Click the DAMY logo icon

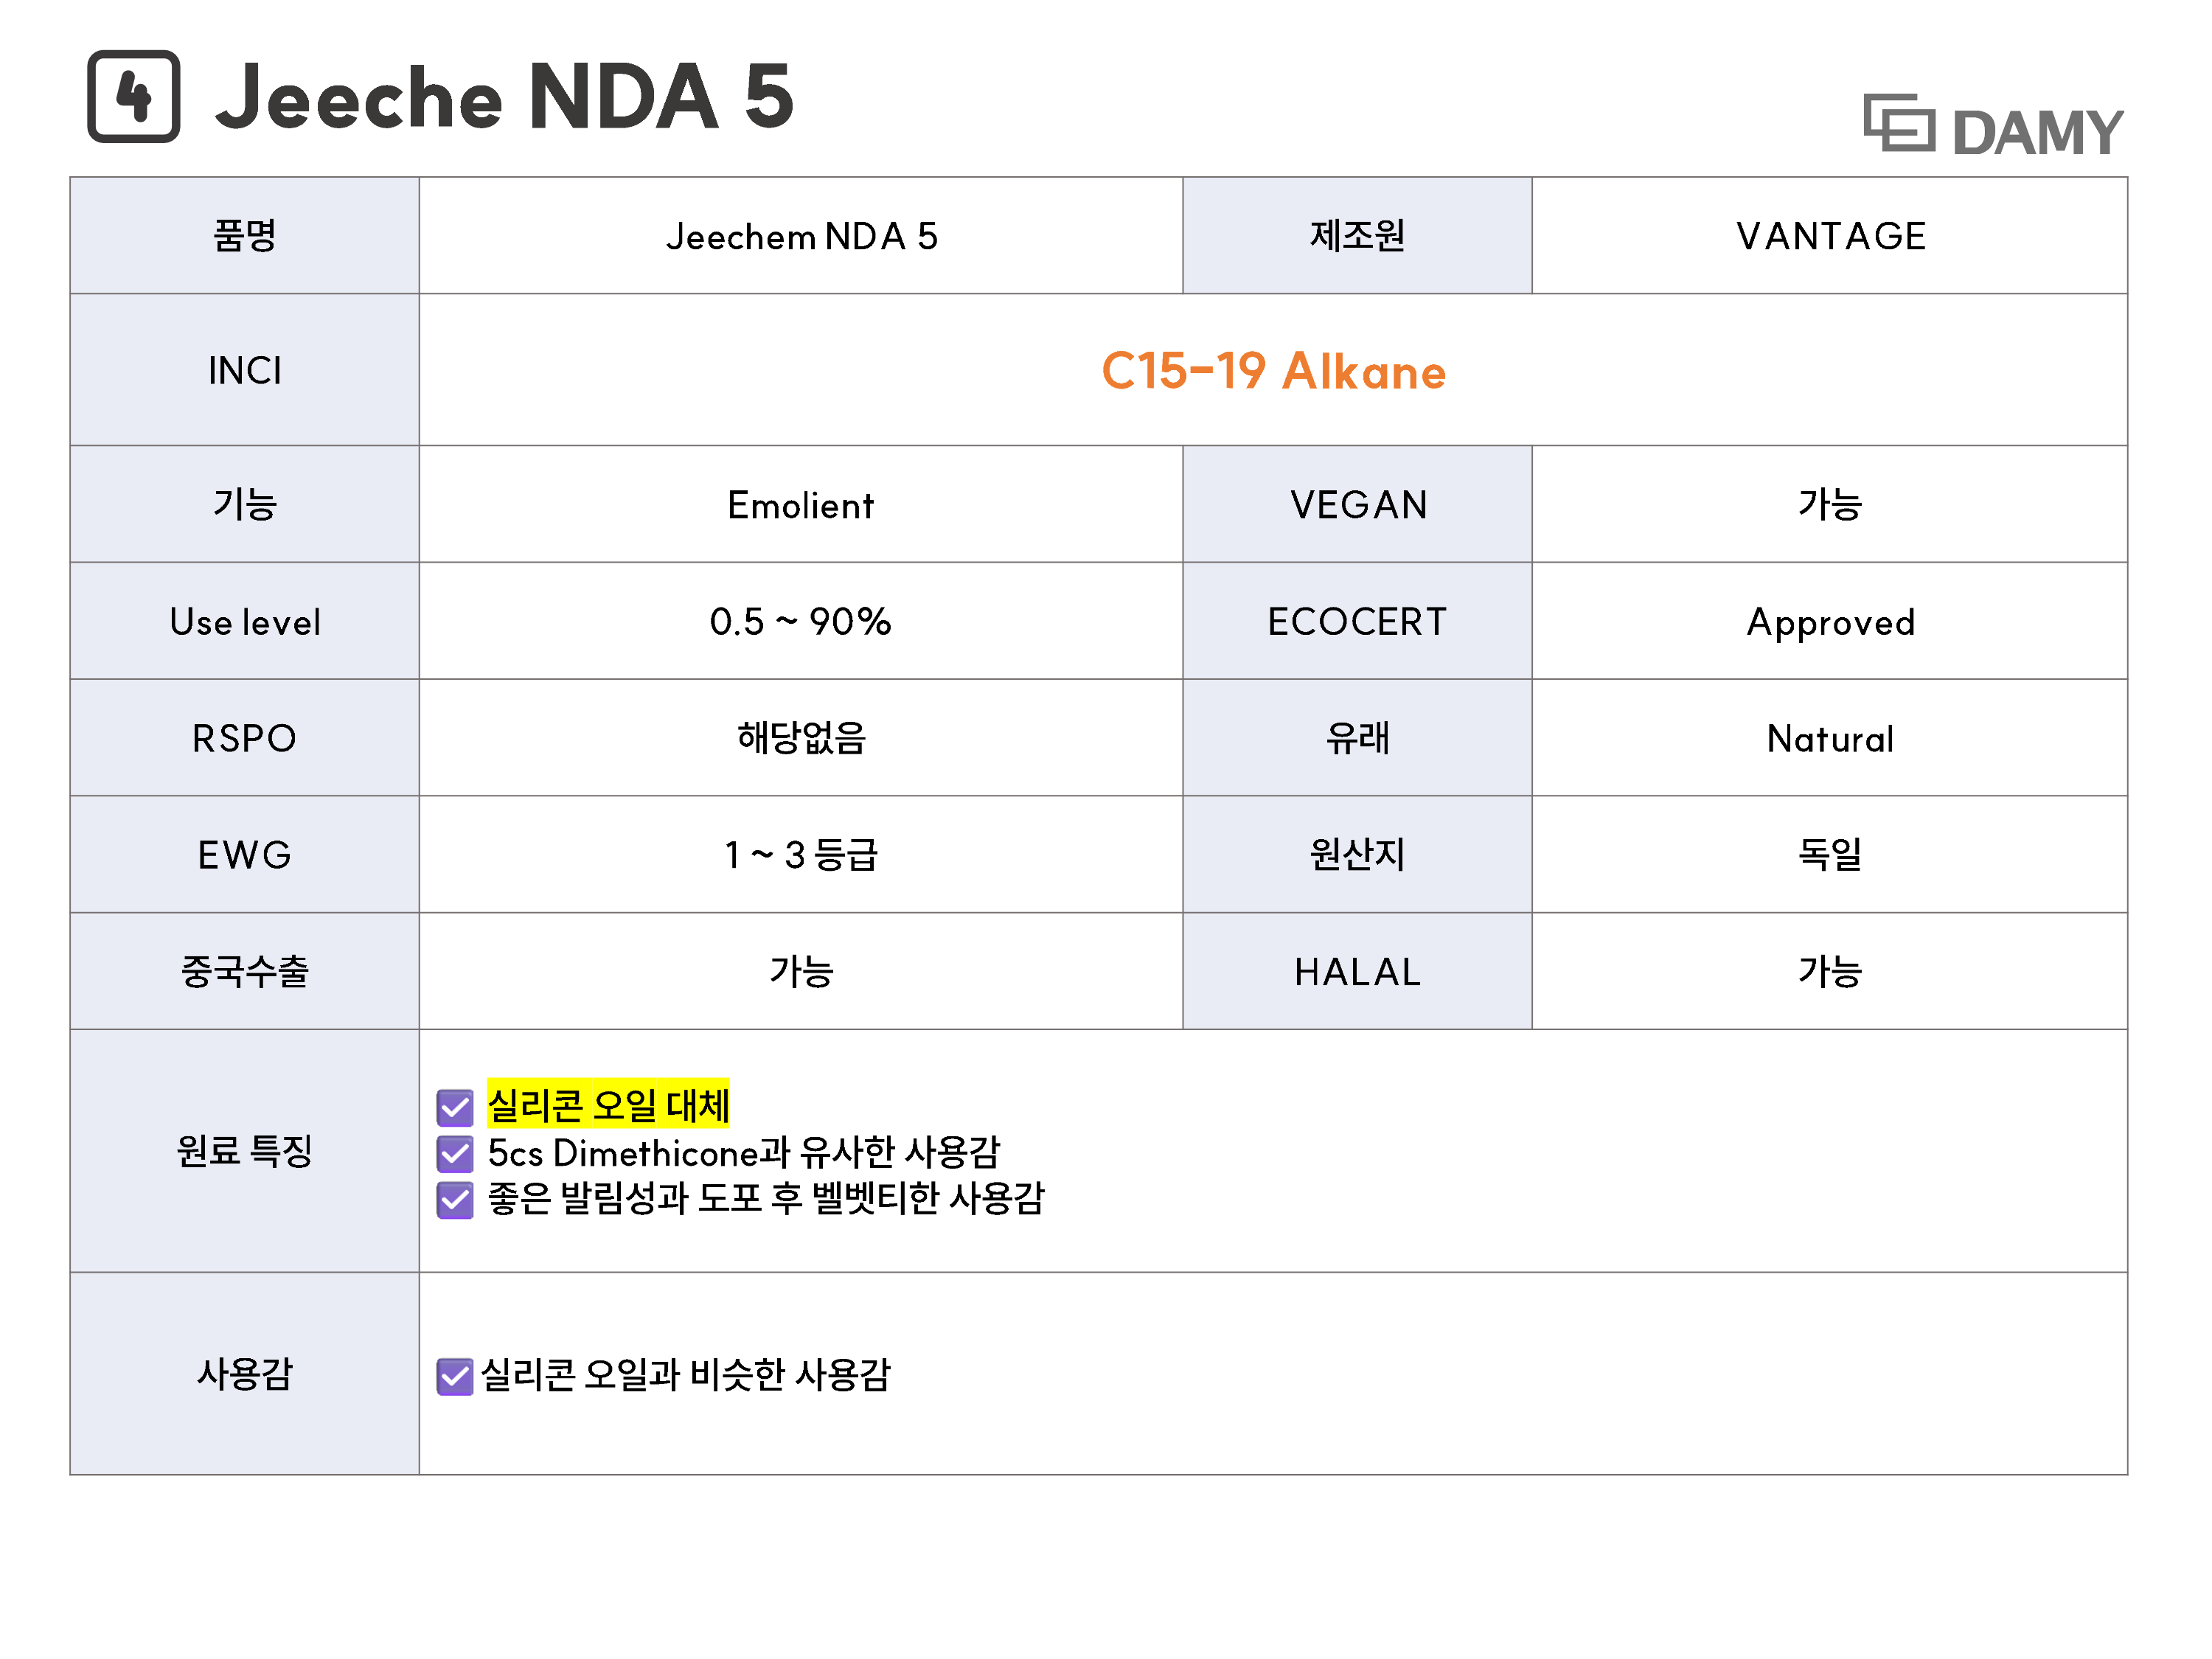coord(1899,124)
